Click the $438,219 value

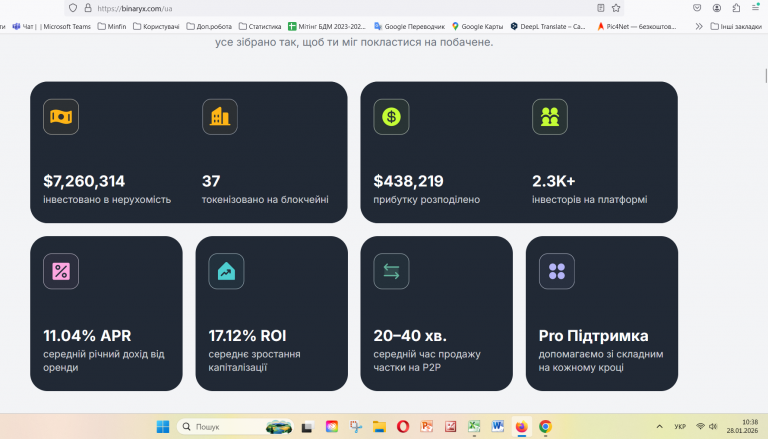[x=408, y=181]
